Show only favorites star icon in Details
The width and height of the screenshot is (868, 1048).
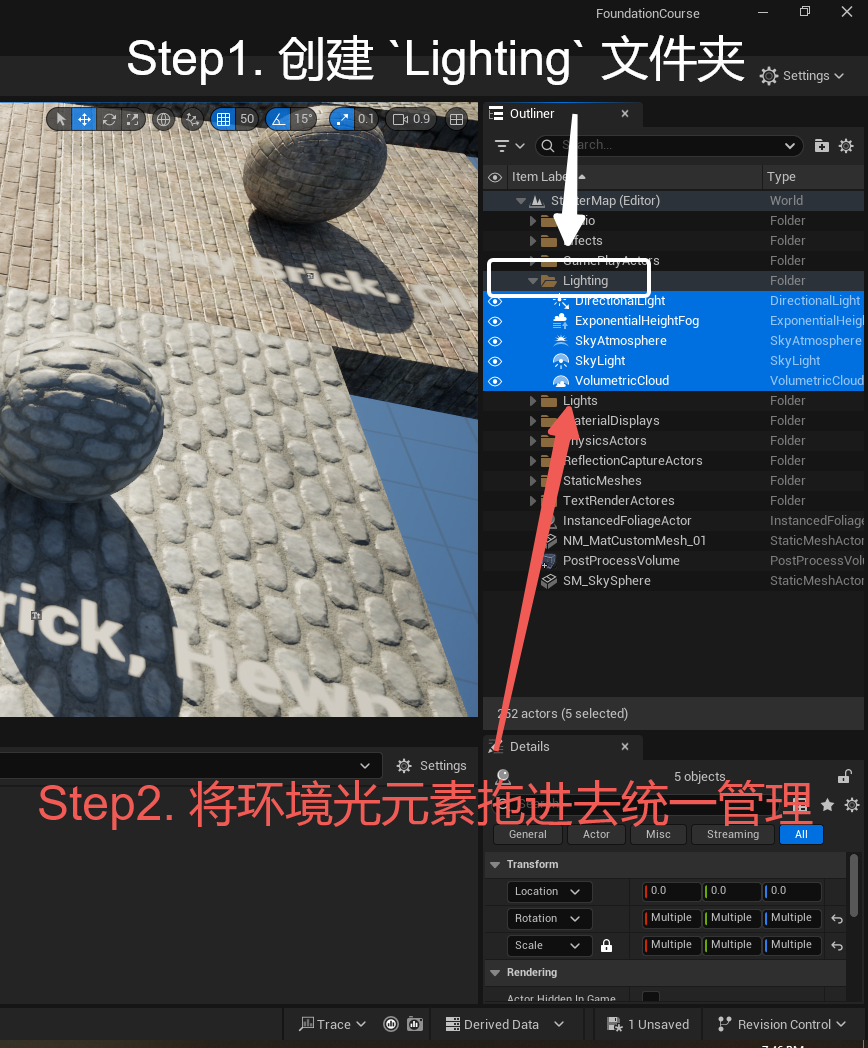tap(827, 805)
